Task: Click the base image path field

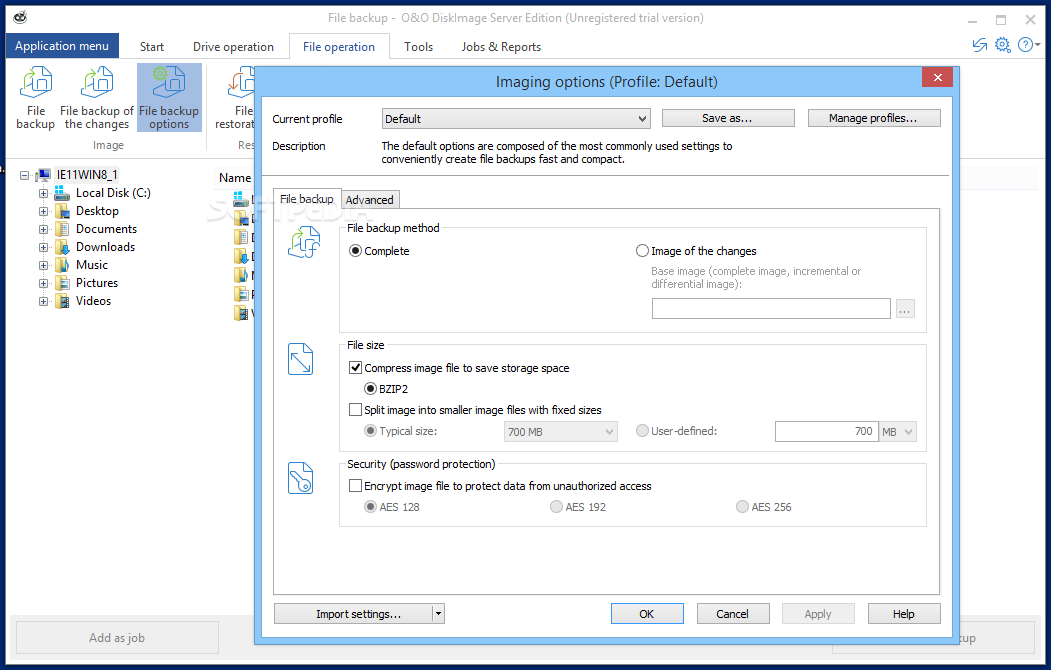Action: point(771,309)
